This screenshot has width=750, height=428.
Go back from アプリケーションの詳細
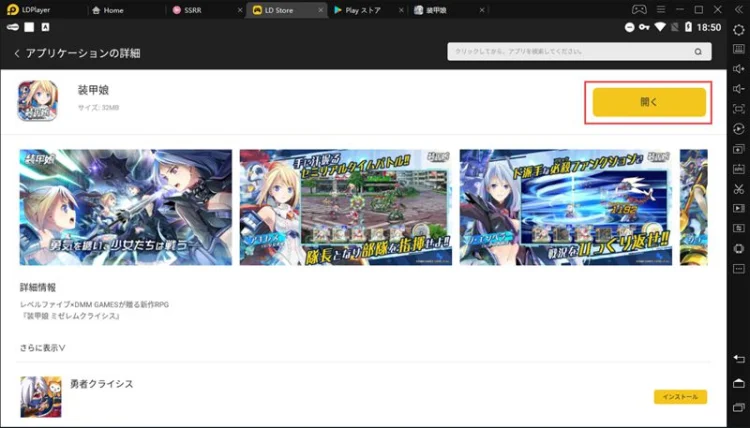(x=17, y=53)
